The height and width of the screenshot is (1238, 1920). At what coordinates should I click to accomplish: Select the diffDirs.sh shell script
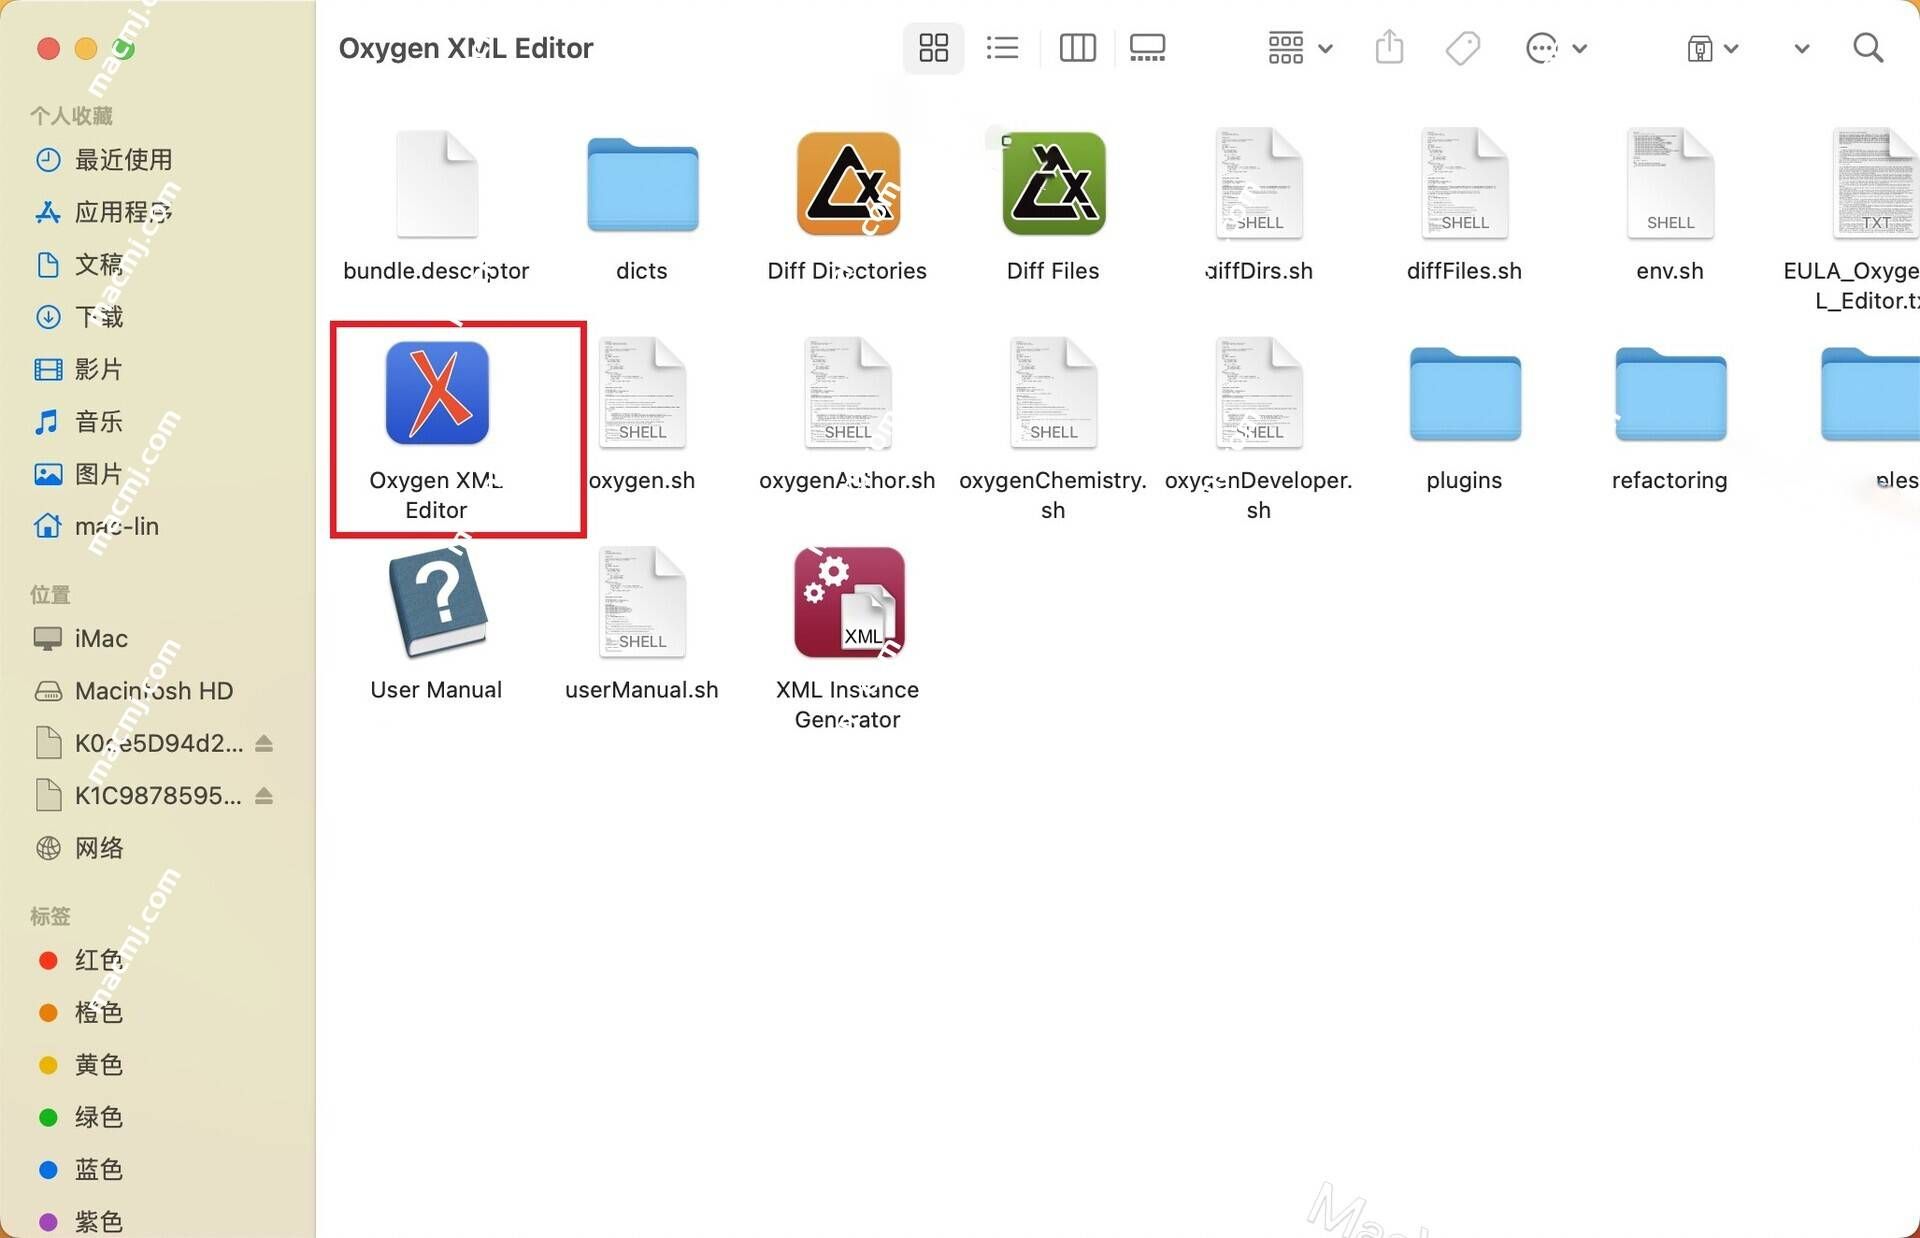click(1259, 184)
